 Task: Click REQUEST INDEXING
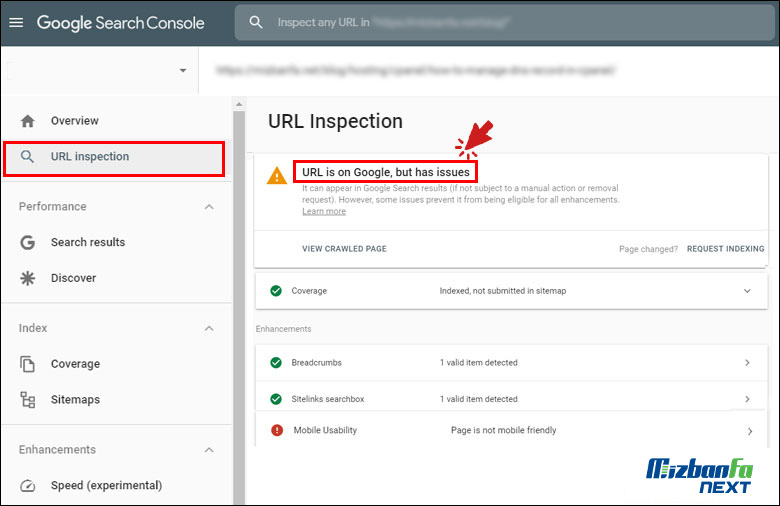(x=725, y=249)
